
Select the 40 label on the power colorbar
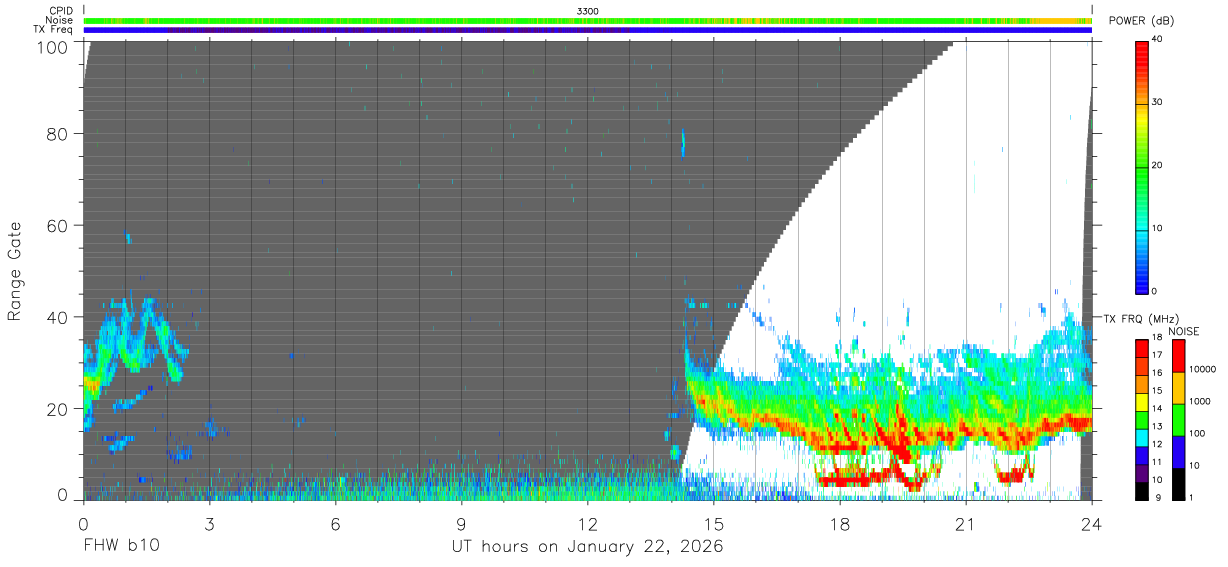pos(1159,39)
